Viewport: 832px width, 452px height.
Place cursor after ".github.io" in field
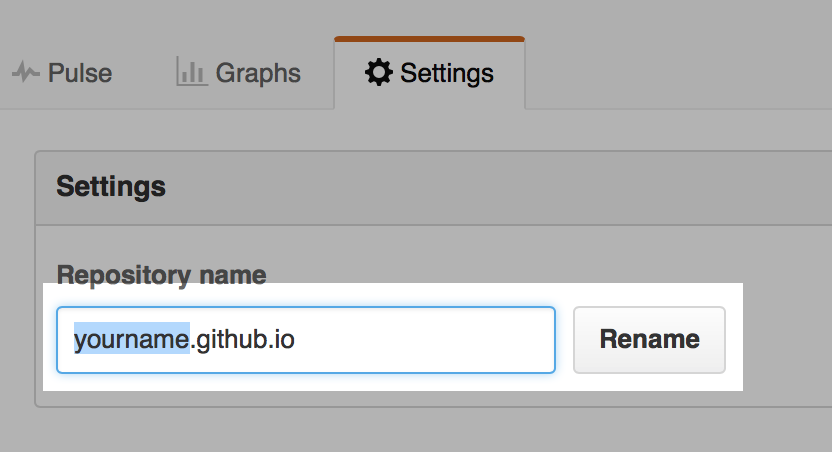click(x=296, y=340)
